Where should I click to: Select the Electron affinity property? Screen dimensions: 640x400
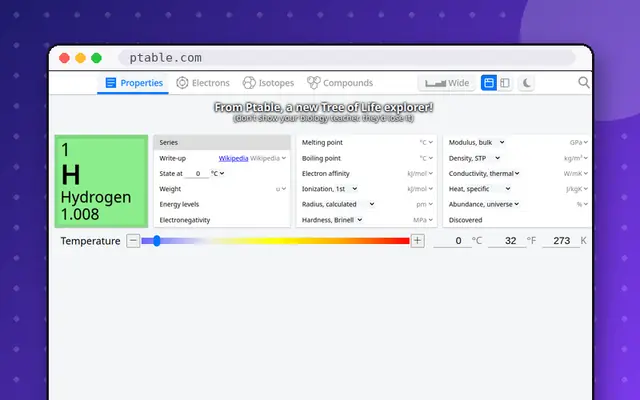pyautogui.click(x=326, y=173)
